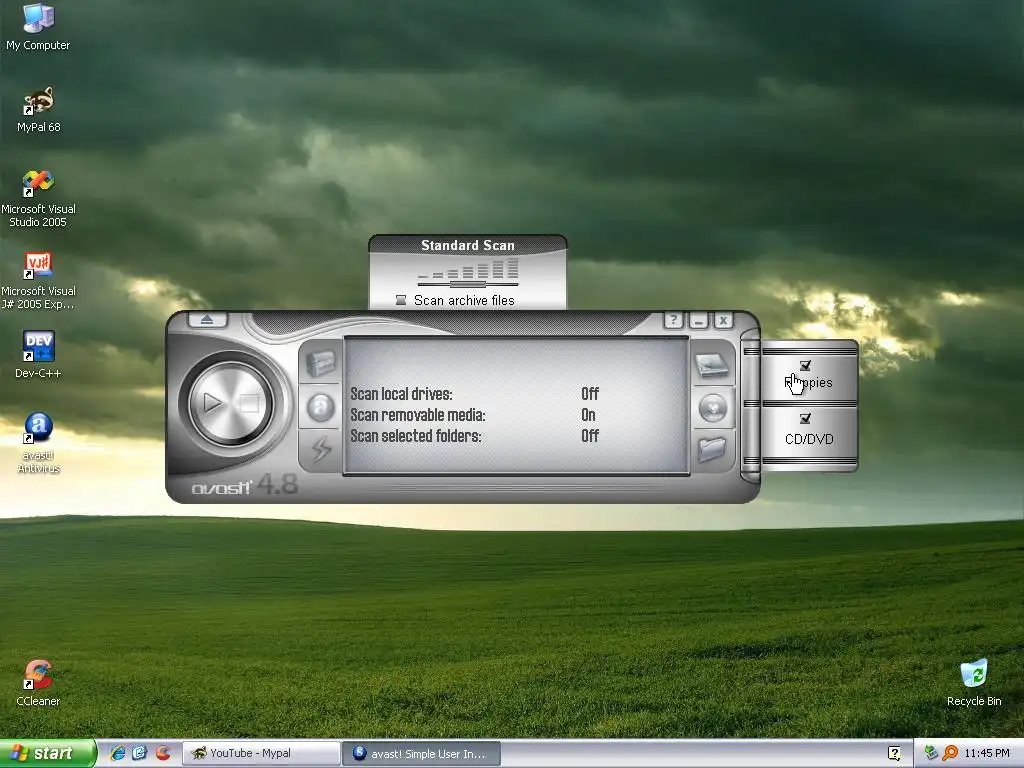Click 'Scan local drives:' text
The height and width of the screenshot is (768, 1024).
(x=401, y=394)
